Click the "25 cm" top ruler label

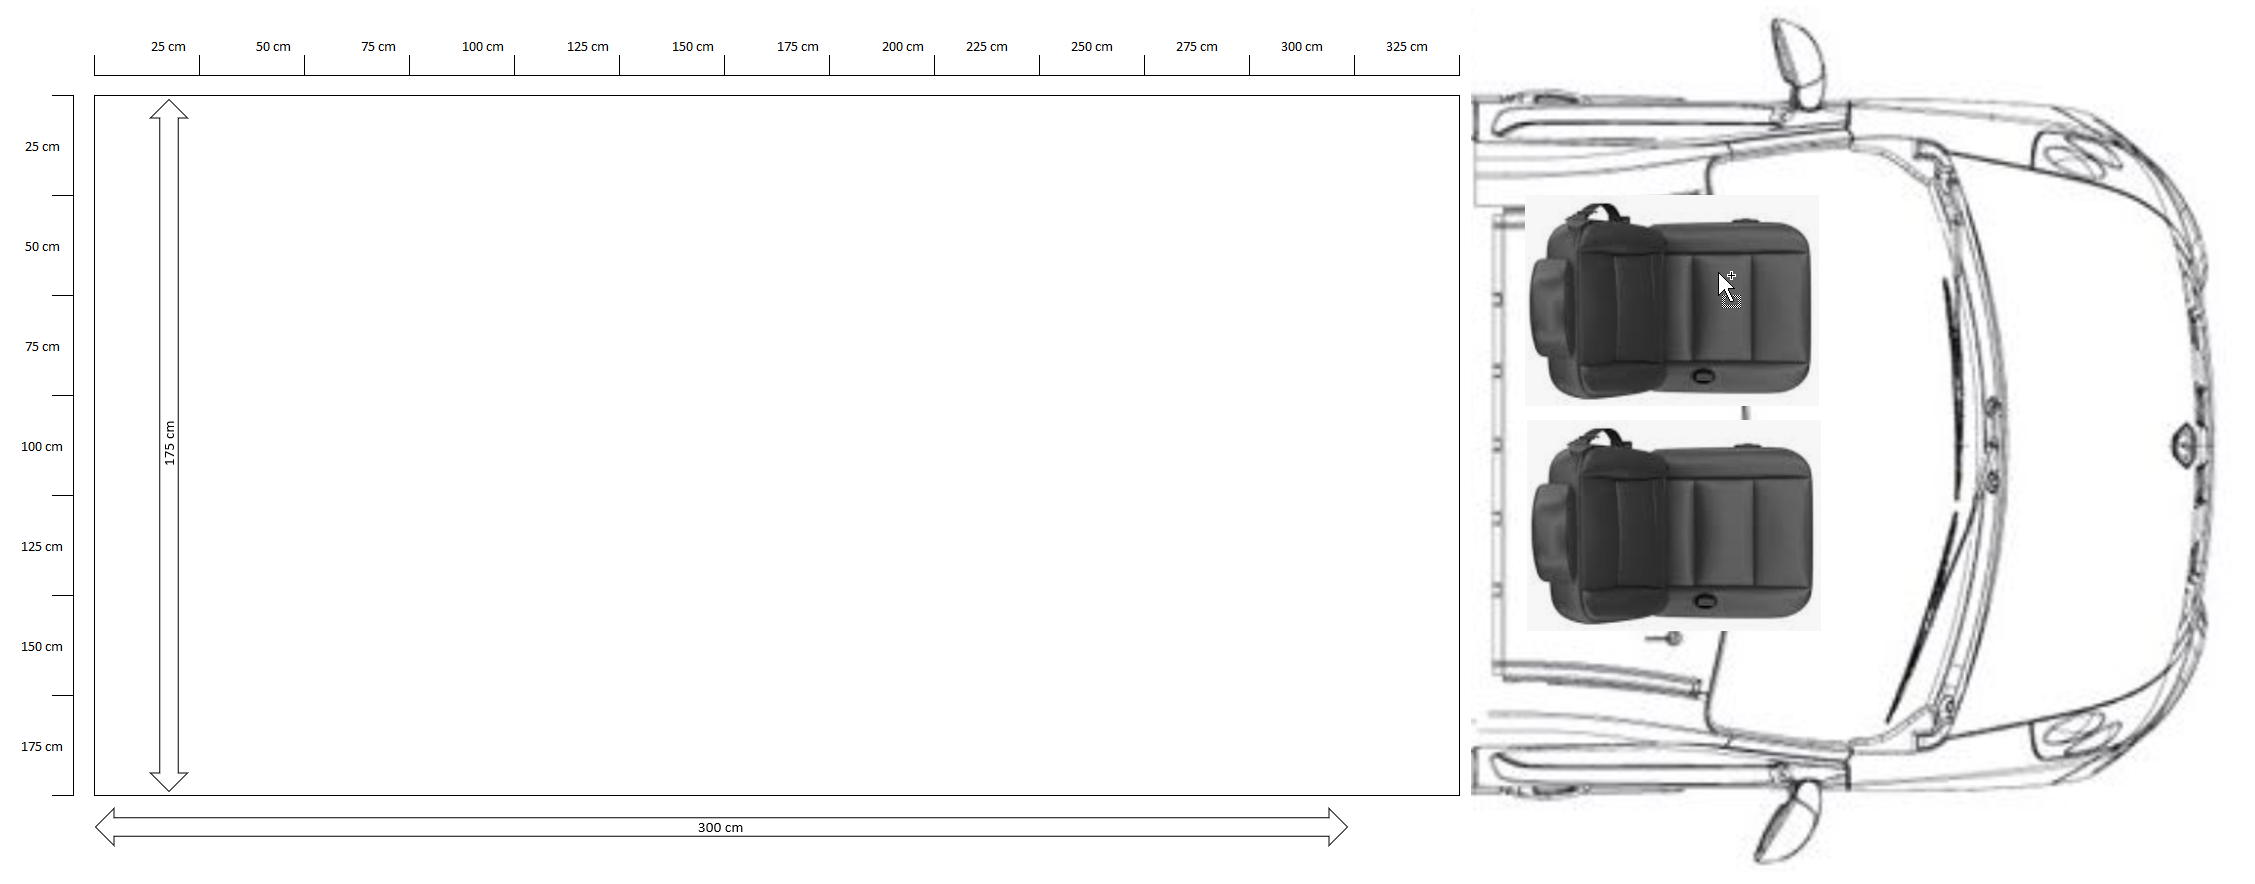(x=168, y=47)
